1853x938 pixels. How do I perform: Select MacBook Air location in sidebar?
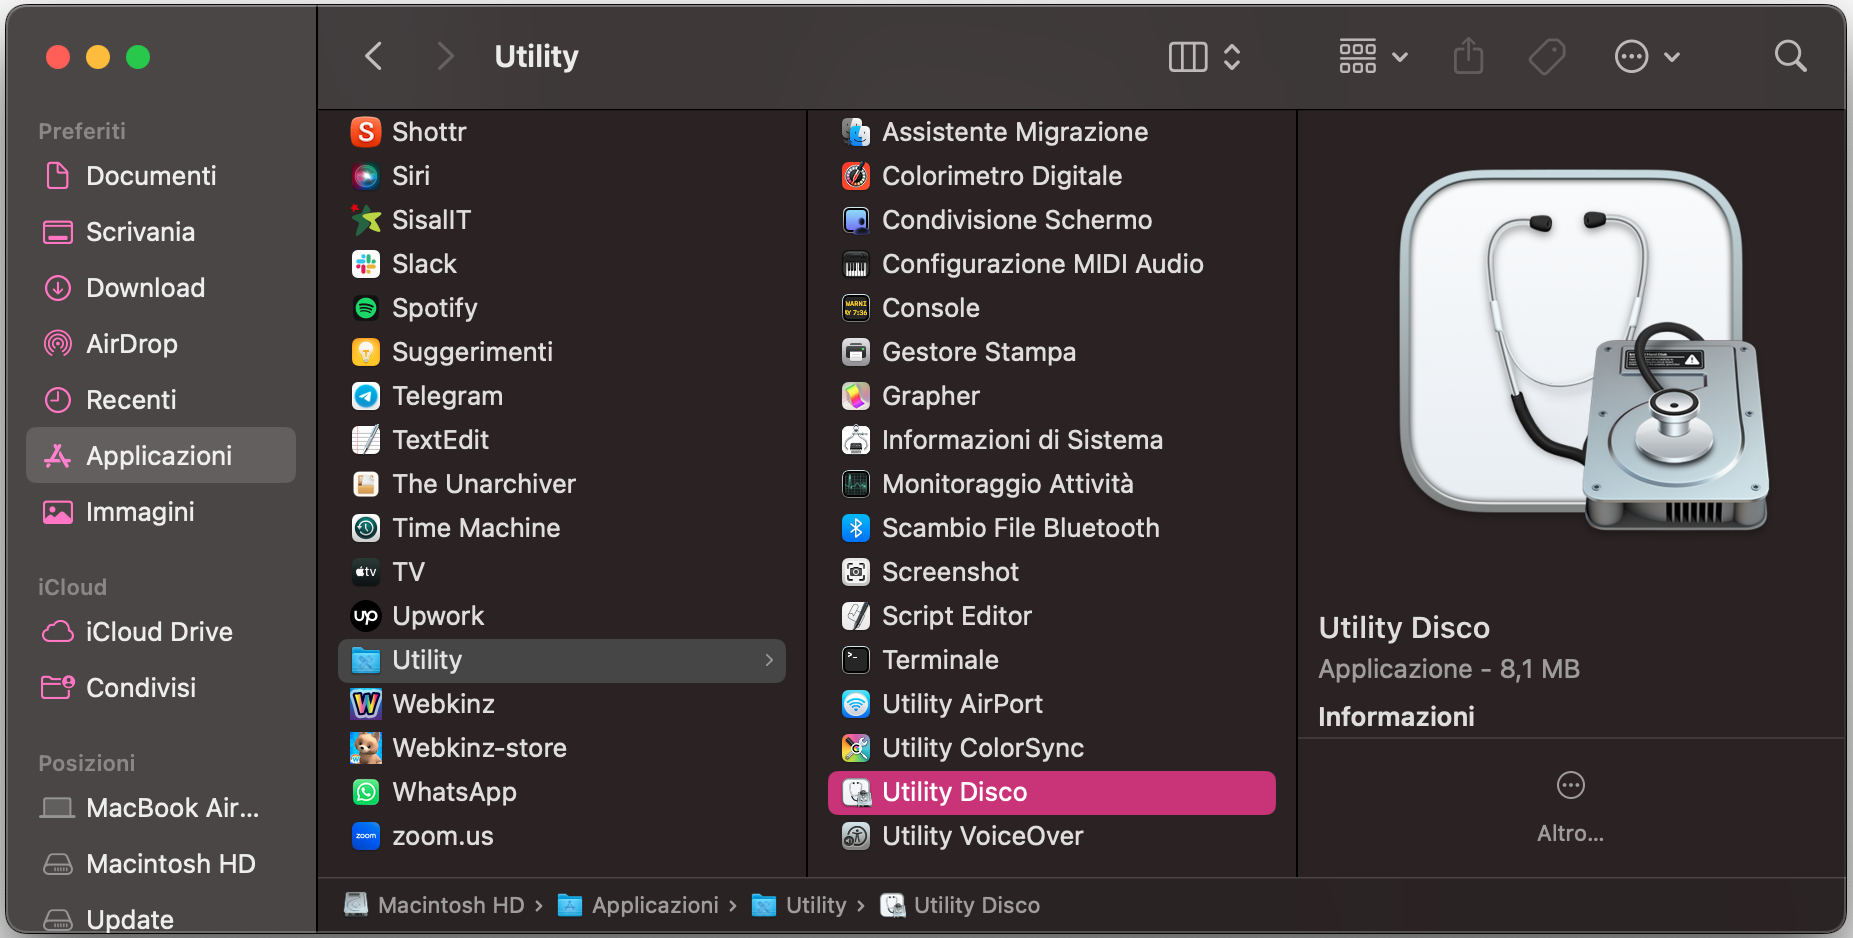[161, 808]
